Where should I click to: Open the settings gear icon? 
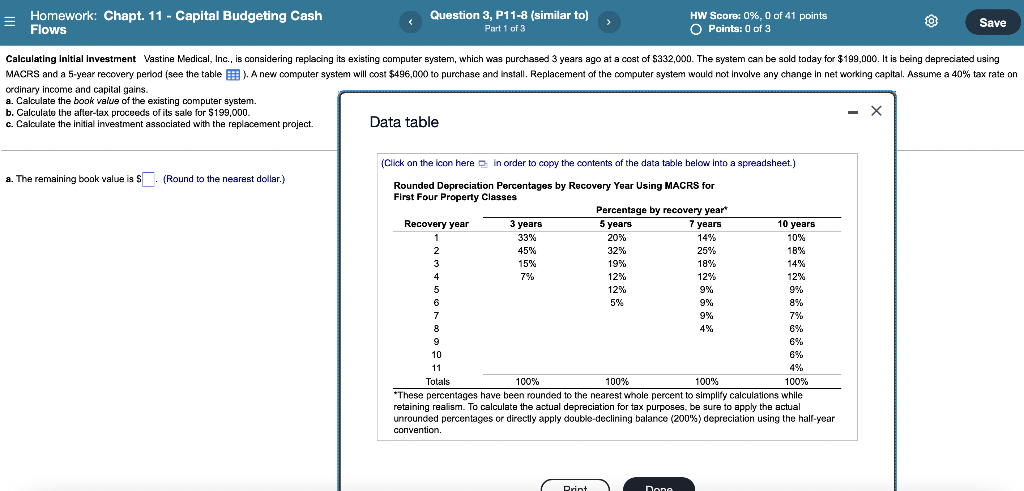[933, 22]
